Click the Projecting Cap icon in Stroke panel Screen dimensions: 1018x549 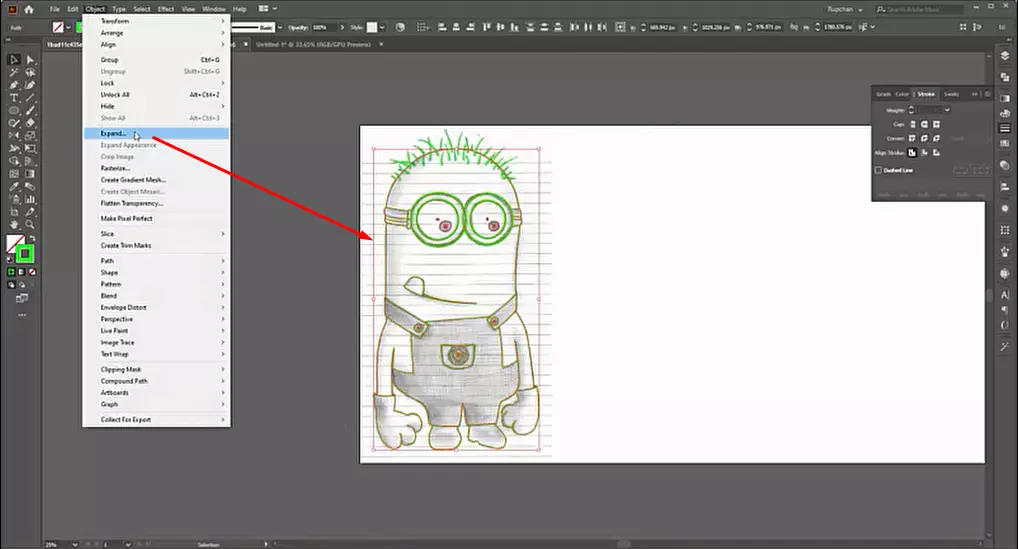(936, 124)
